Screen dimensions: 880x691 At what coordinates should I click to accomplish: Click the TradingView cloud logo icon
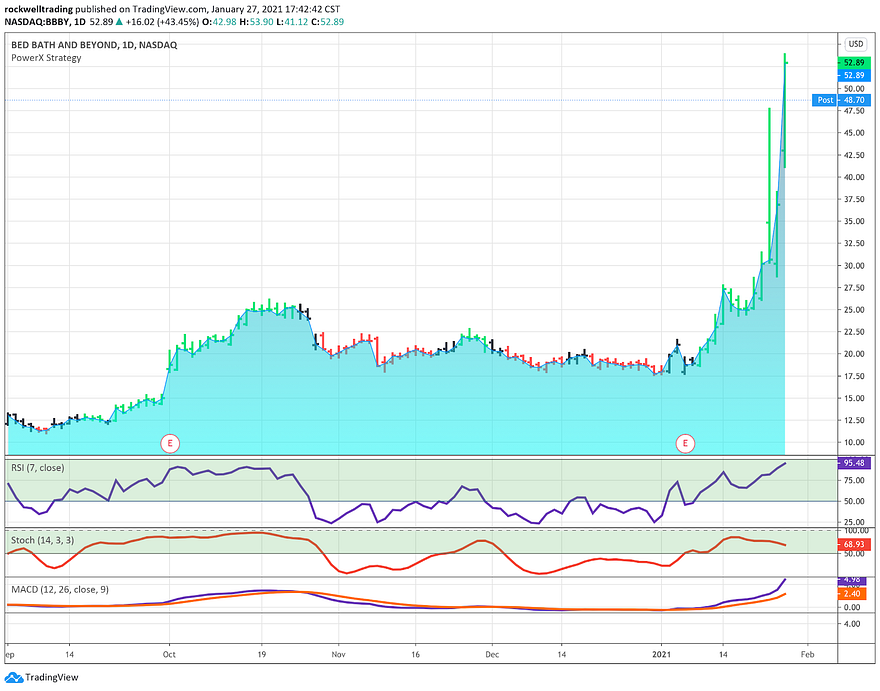(14, 677)
